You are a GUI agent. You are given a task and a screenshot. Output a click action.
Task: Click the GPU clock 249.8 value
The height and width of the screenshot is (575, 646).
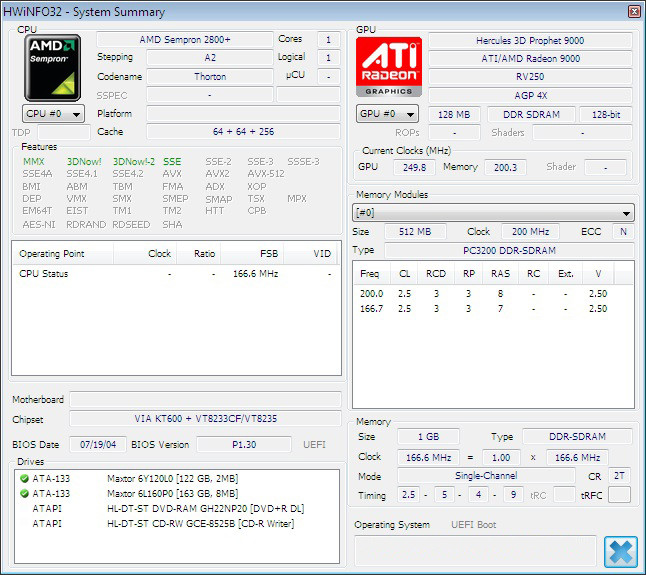tap(414, 167)
